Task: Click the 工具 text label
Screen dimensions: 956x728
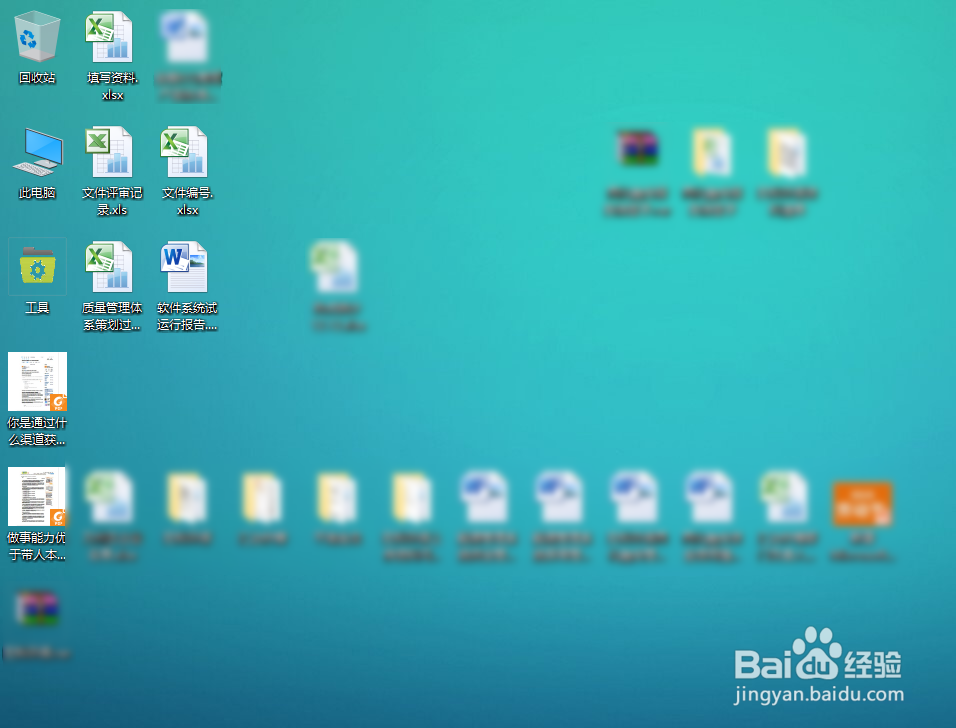Action: tap(37, 308)
